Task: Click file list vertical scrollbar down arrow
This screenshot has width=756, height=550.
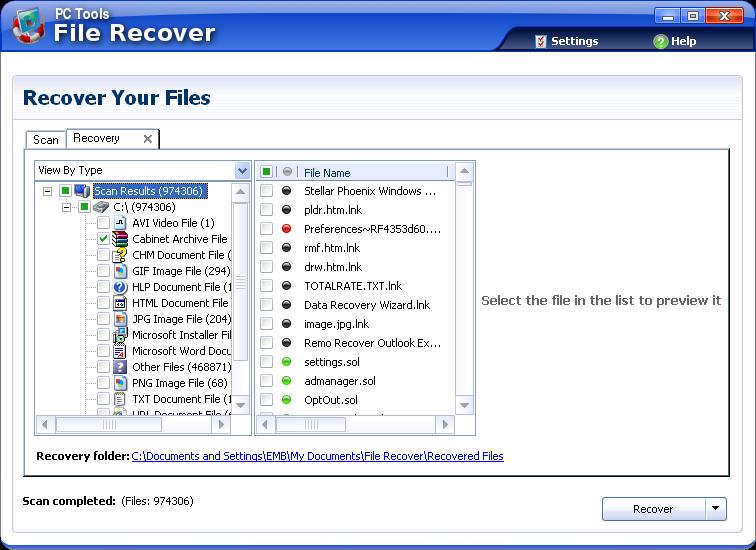Action: (464, 405)
